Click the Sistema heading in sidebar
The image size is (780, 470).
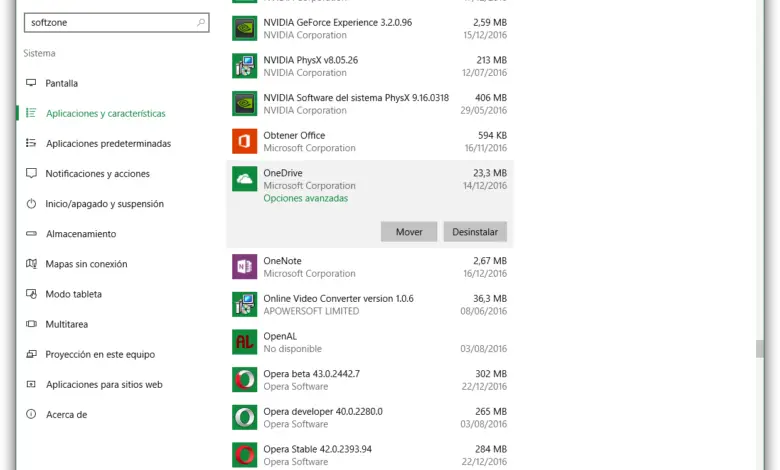(39, 53)
